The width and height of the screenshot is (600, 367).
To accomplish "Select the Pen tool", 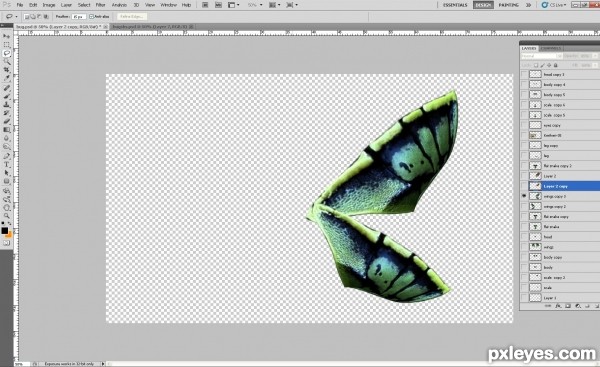I will click(7, 156).
